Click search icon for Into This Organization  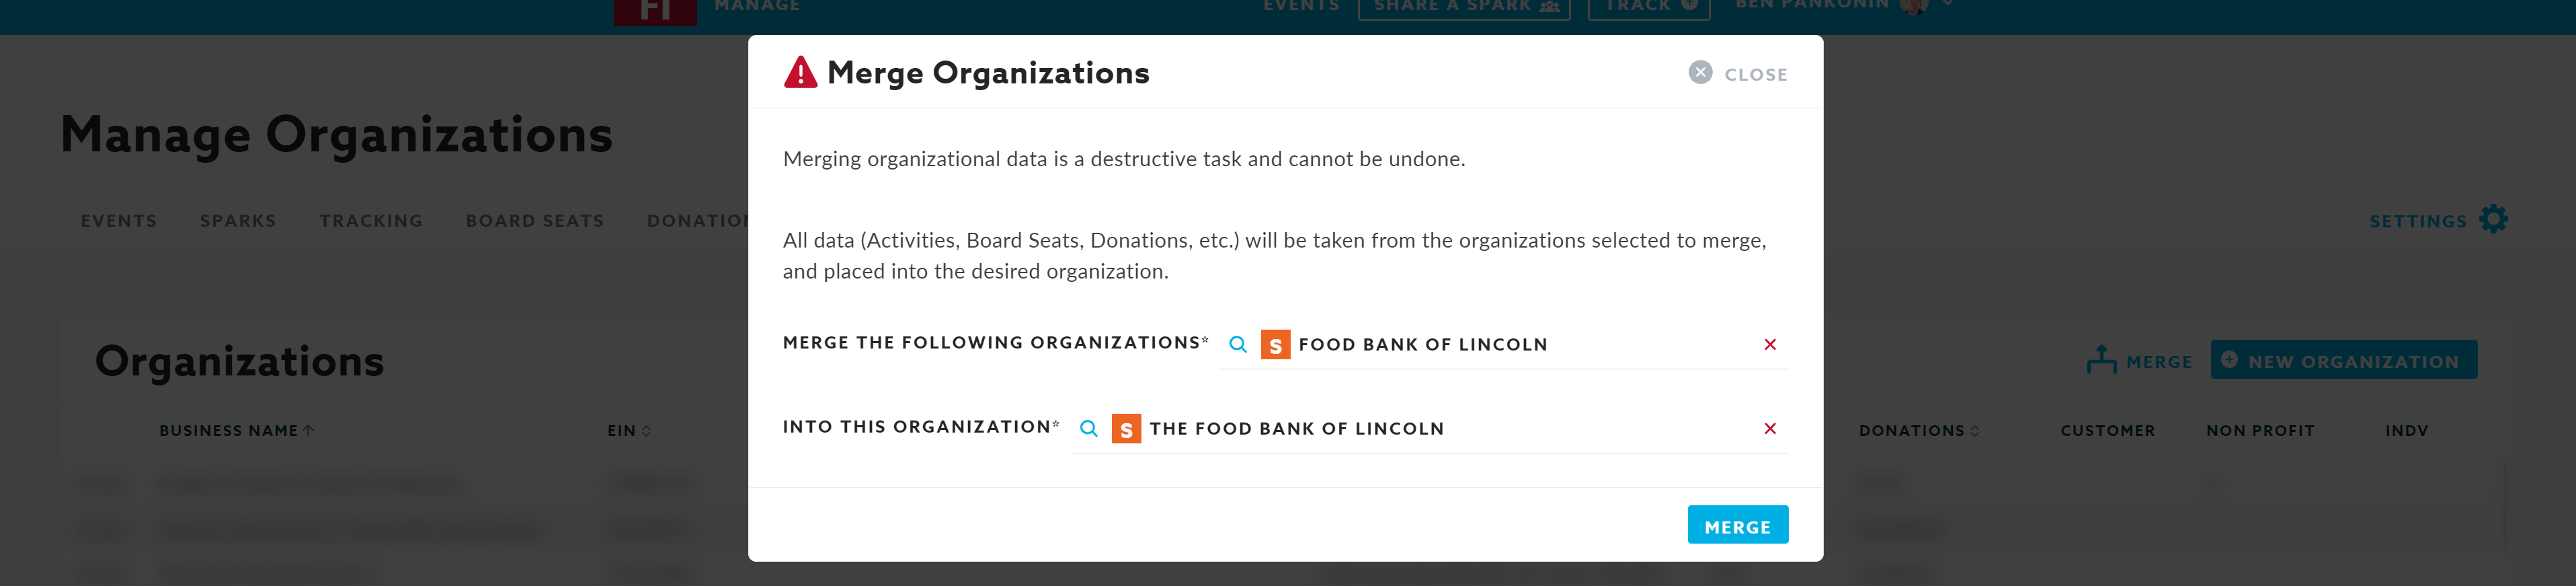point(1089,429)
